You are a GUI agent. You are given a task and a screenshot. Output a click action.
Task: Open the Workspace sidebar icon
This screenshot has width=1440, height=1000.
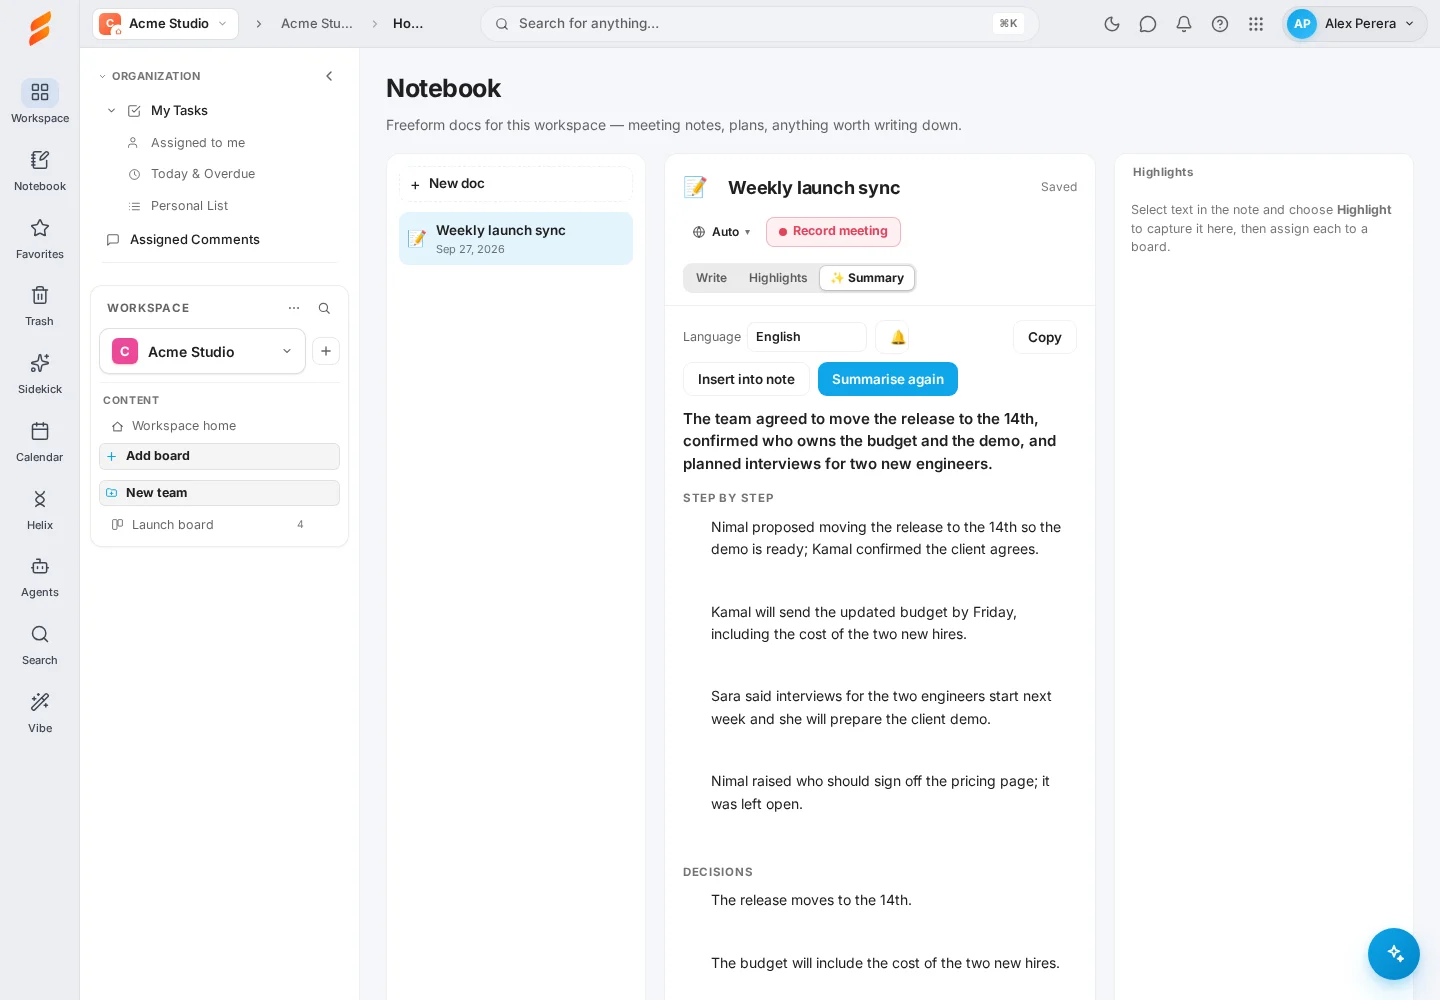pos(40,102)
